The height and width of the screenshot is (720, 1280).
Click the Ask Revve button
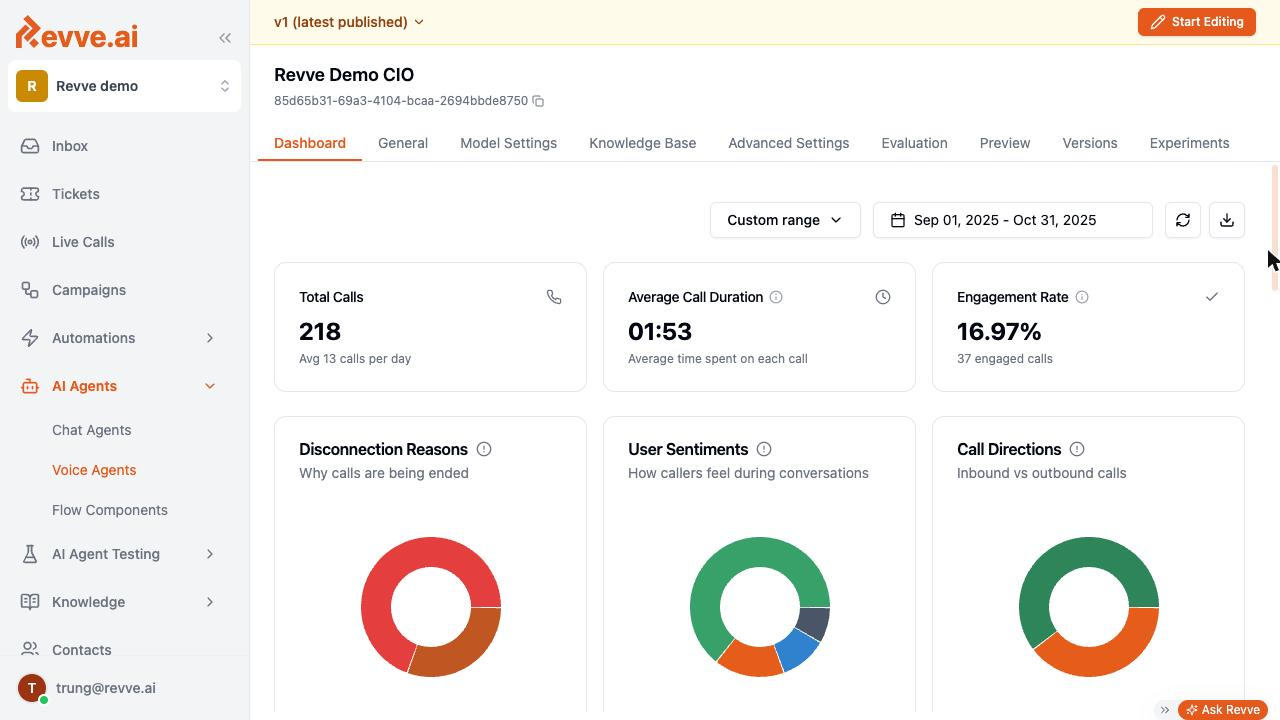click(x=1223, y=710)
